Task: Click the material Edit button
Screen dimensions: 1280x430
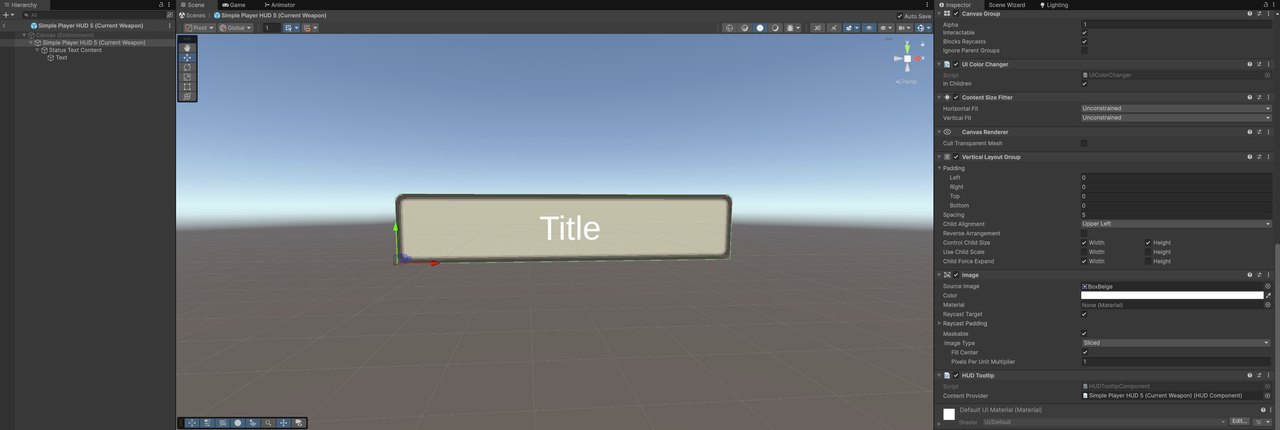Action: tap(1239, 422)
